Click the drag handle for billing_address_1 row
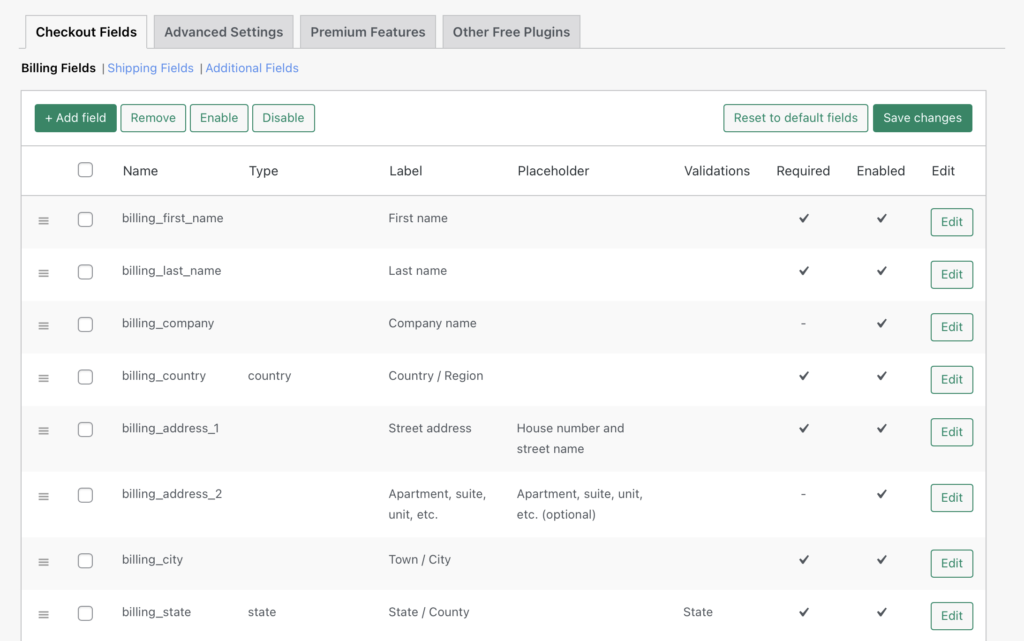 [x=43, y=431]
